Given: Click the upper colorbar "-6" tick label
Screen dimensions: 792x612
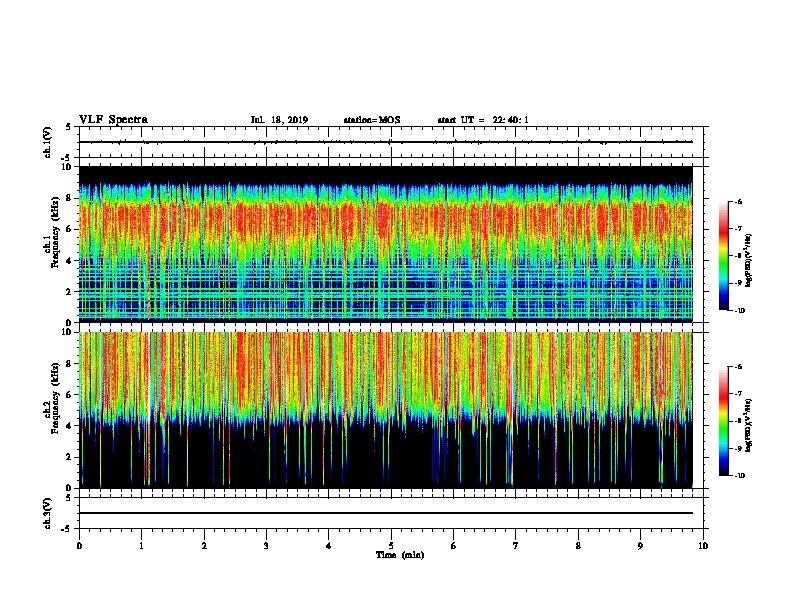Looking at the screenshot, I should [x=738, y=201].
